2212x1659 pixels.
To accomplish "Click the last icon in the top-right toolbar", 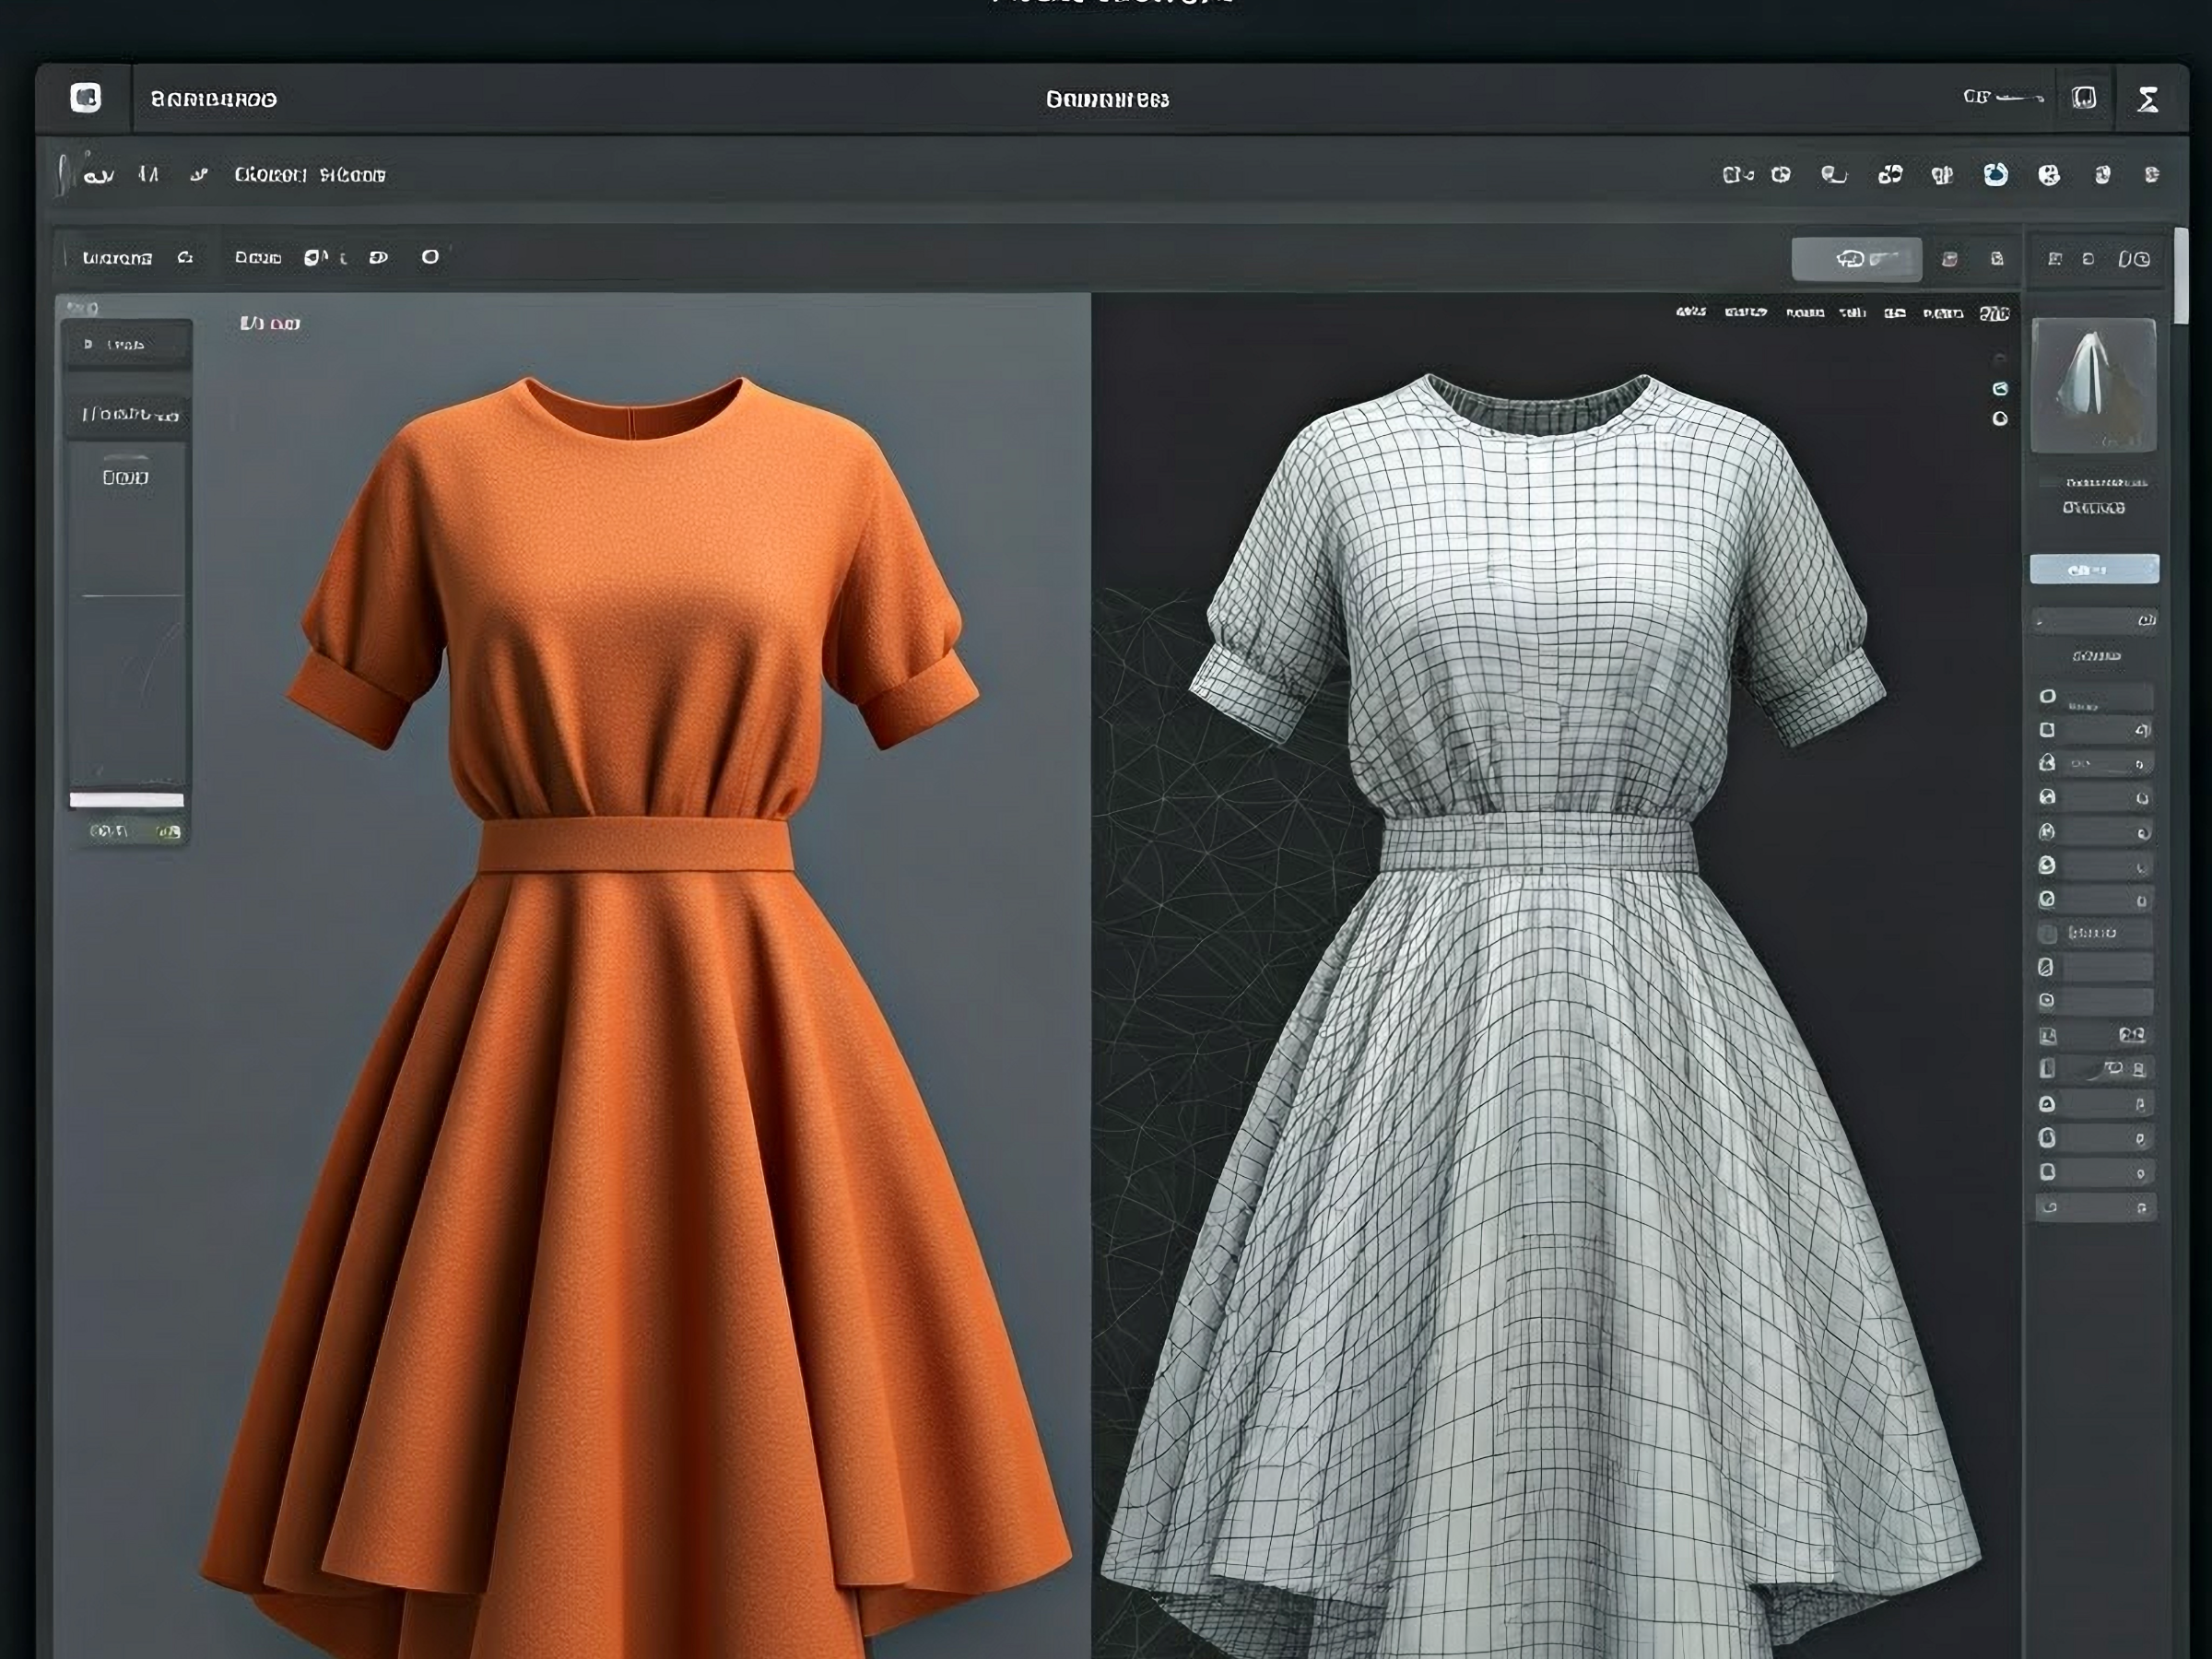I will (x=2151, y=175).
